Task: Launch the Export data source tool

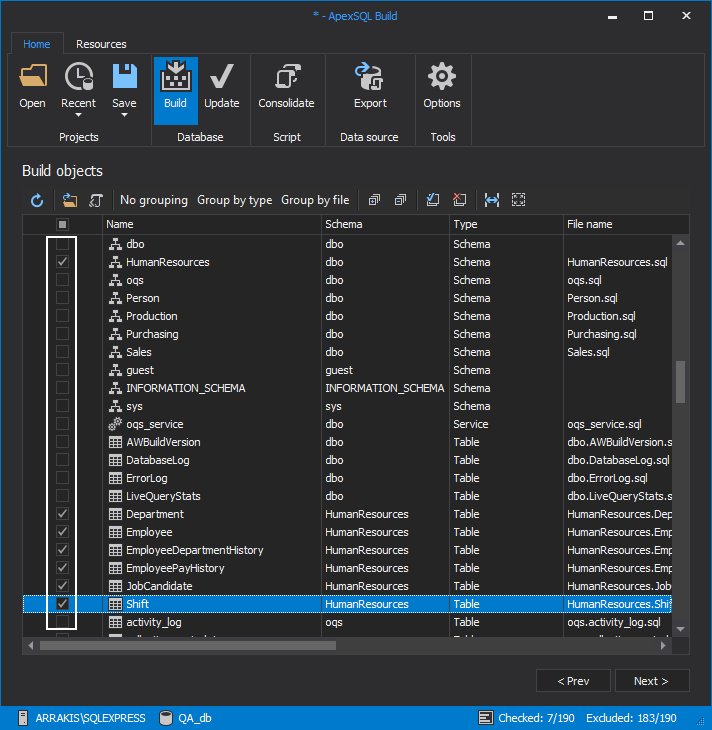Action: pyautogui.click(x=370, y=86)
